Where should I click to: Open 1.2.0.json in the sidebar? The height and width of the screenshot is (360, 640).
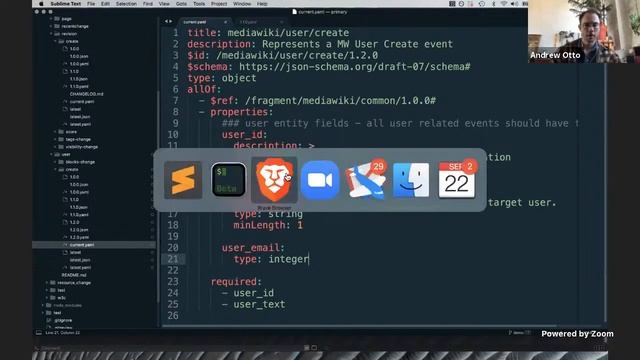[x=79, y=230]
